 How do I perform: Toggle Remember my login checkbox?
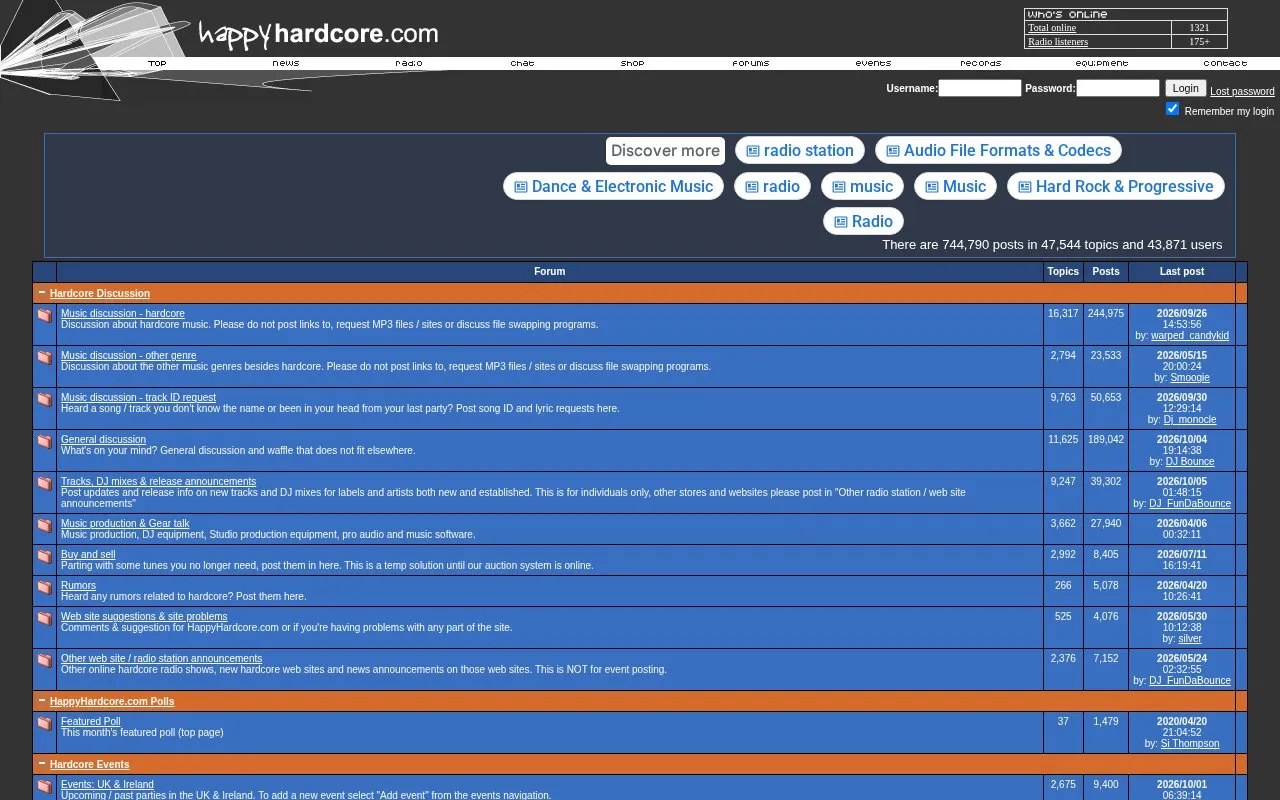point(1172,109)
